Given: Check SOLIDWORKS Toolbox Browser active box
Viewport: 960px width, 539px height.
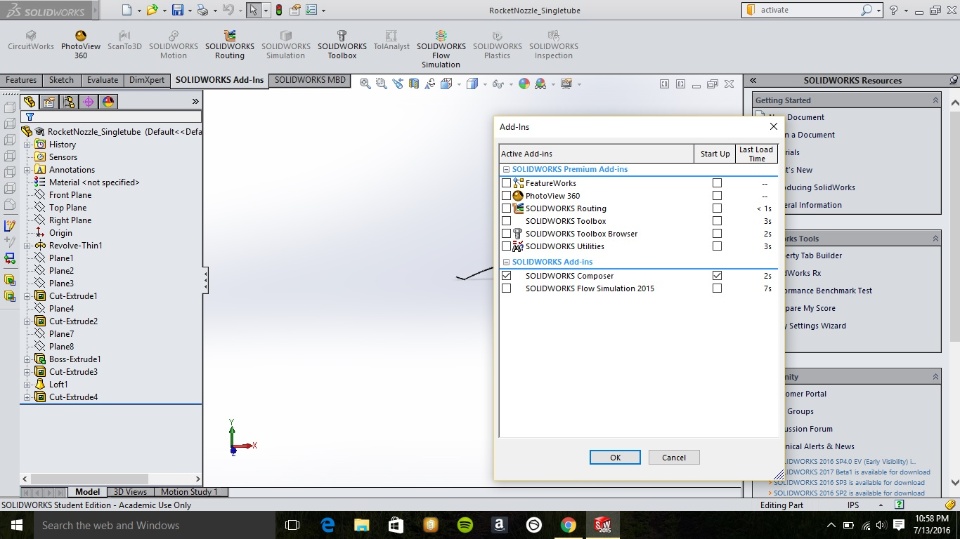Looking at the screenshot, I should (506, 233).
